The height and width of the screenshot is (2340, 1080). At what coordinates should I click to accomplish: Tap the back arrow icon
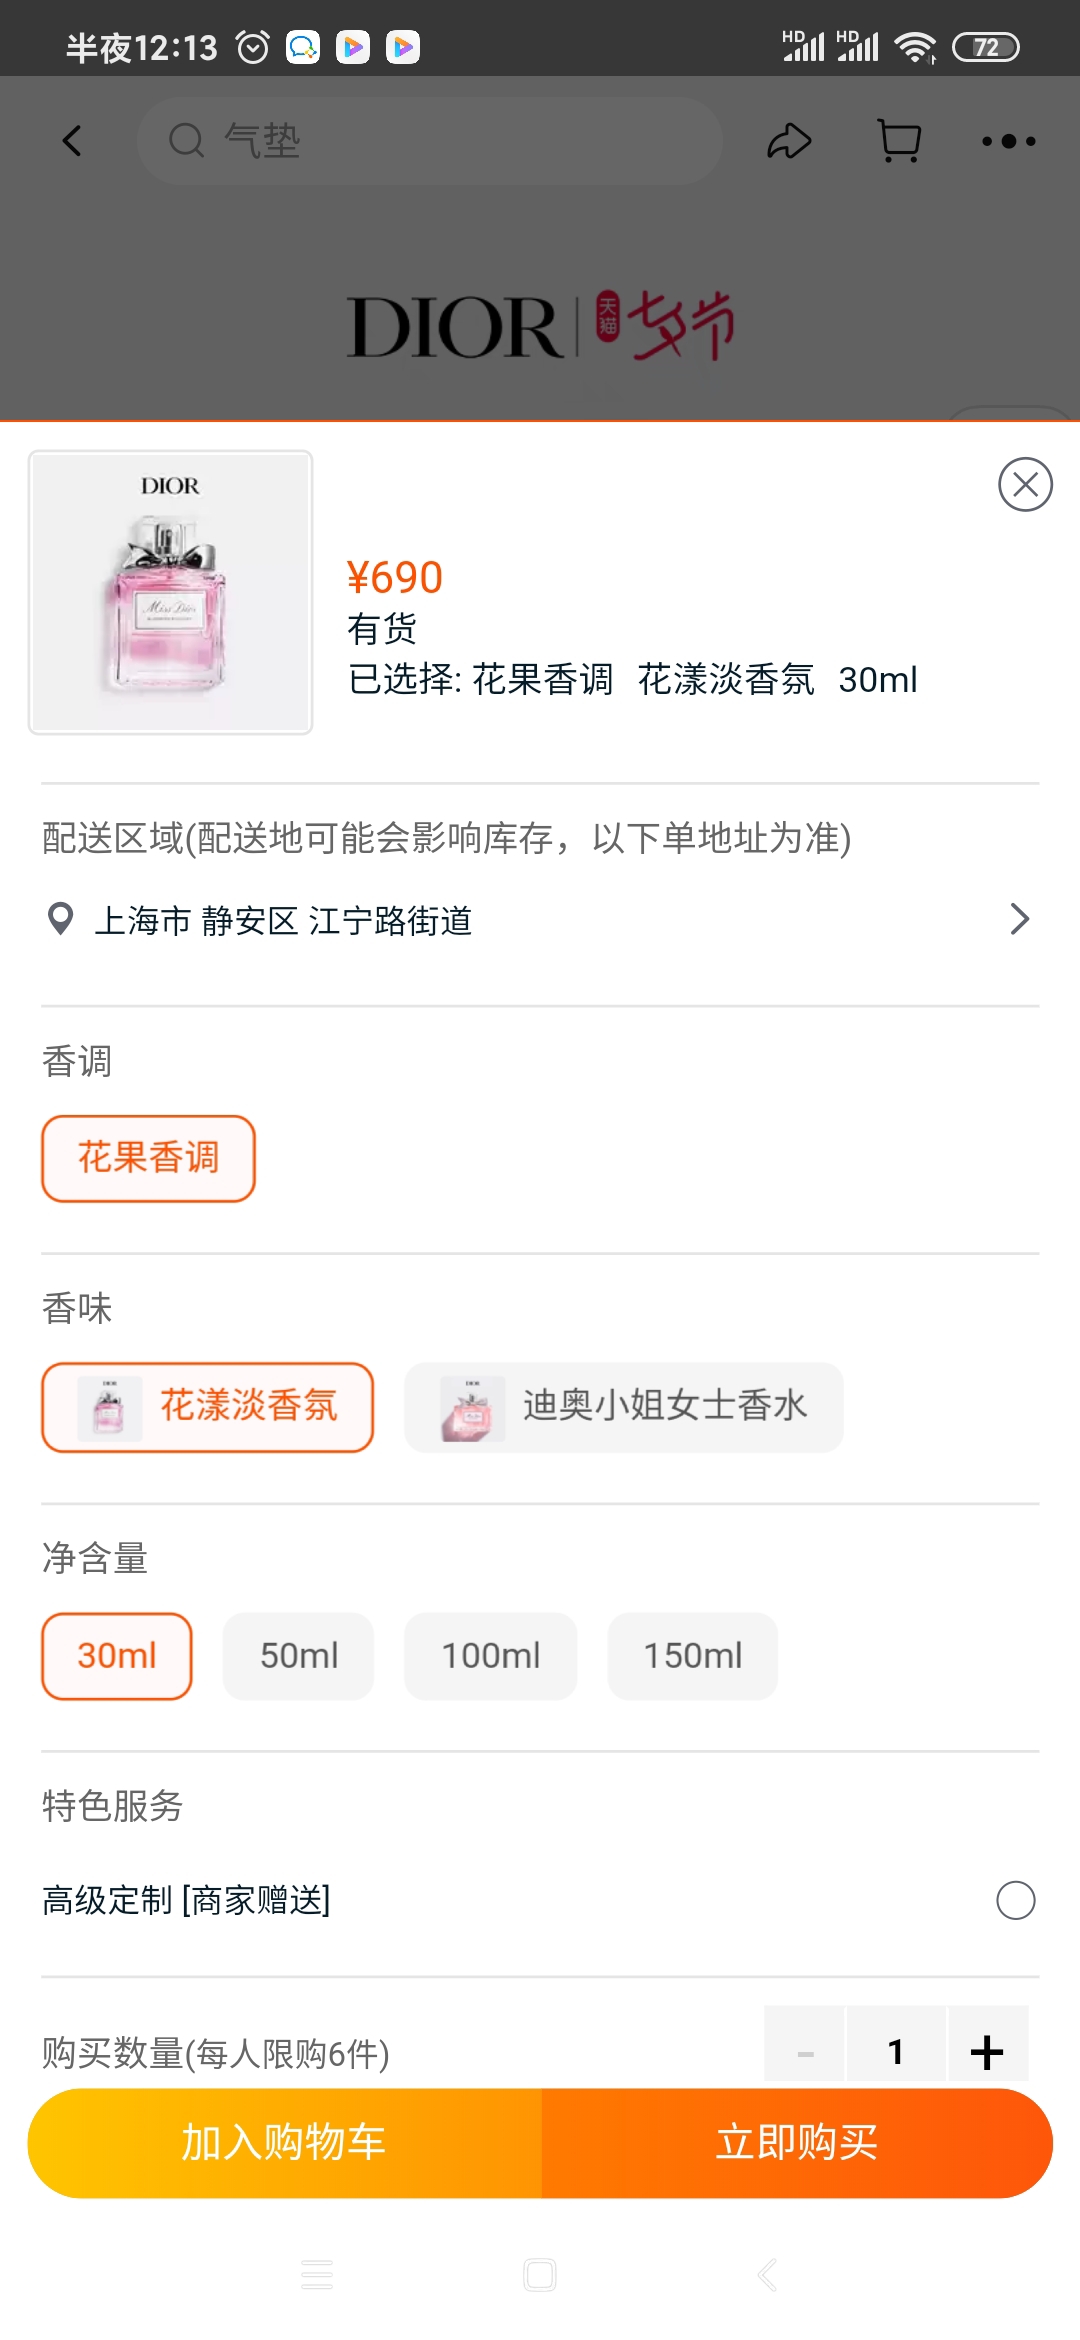pos(72,141)
